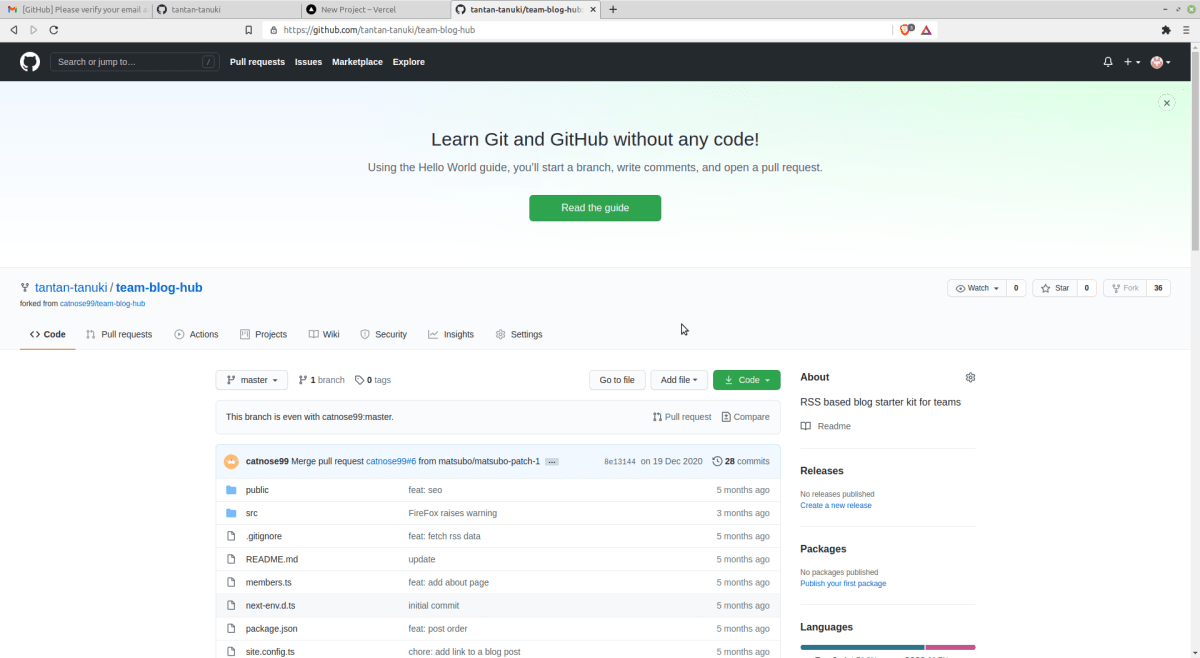Image resolution: width=1200 pixels, height=658 pixels.
Task: Expand the Add file dropdown
Action: click(680, 380)
